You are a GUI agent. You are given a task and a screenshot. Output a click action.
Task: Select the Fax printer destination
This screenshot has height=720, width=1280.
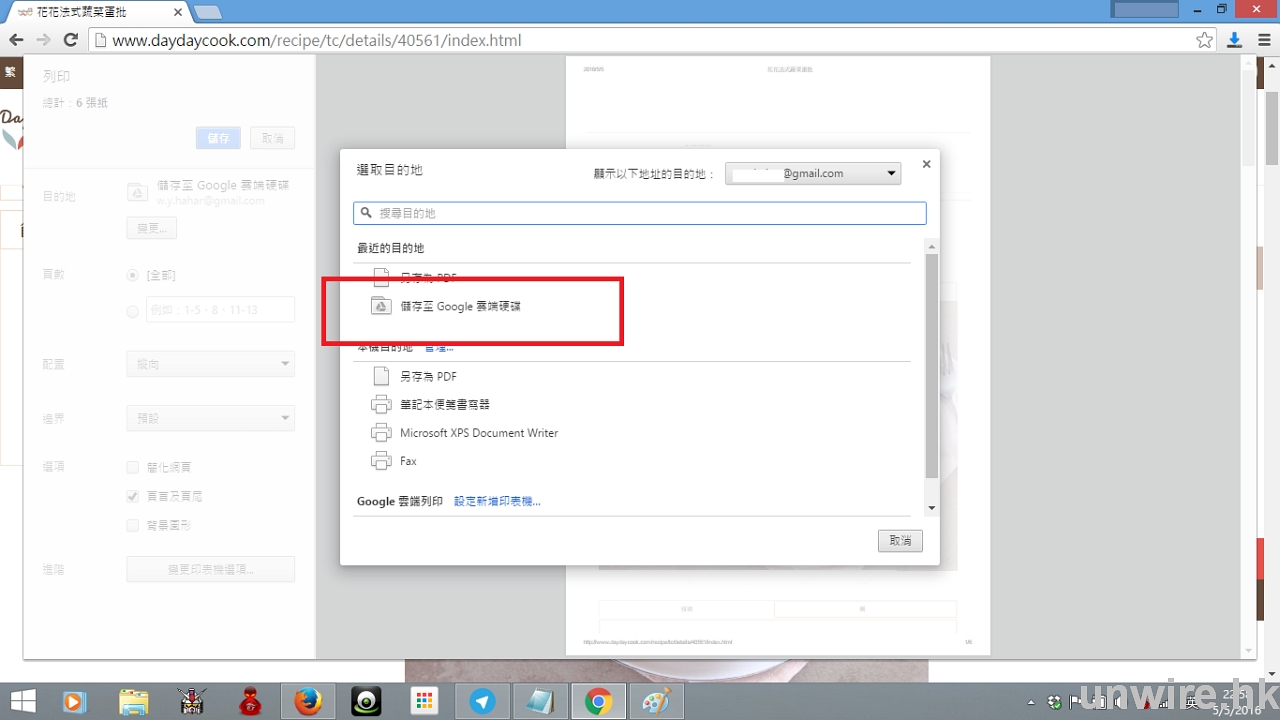point(408,461)
